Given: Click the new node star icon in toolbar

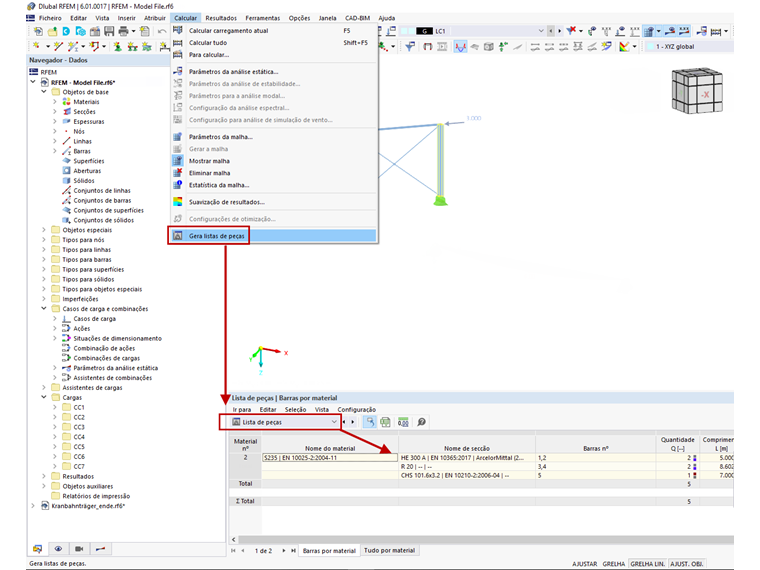Looking at the screenshot, I should (x=36, y=47).
